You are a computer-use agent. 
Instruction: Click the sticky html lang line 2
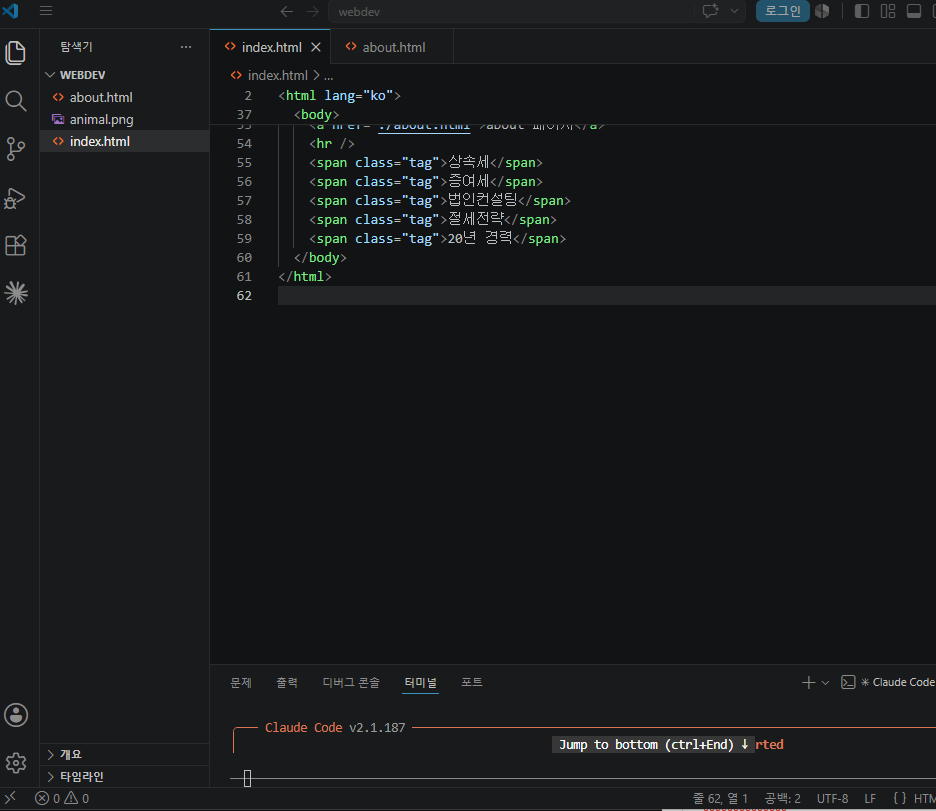pos(339,95)
